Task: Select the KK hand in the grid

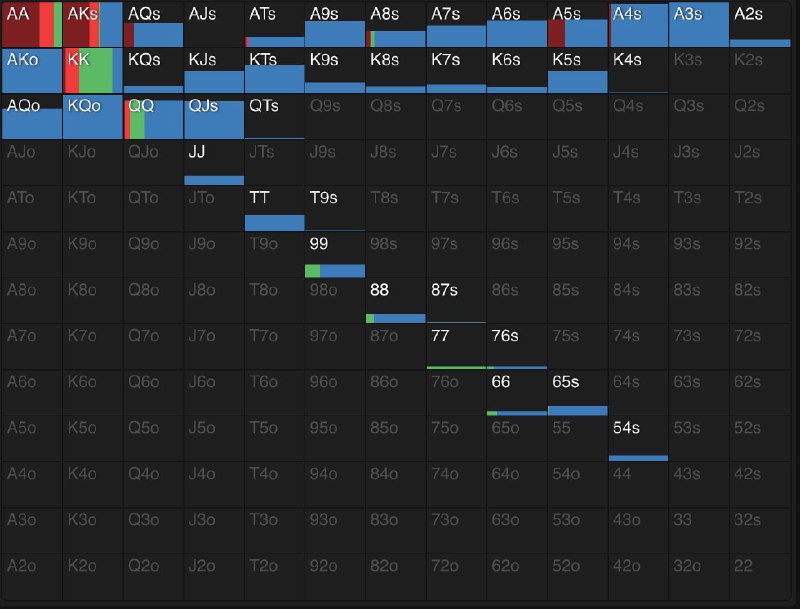Action: click(92, 70)
